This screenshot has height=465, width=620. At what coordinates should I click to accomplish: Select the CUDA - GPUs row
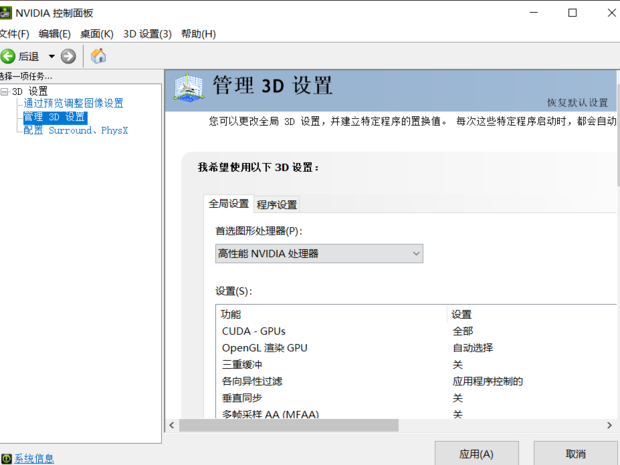416,331
